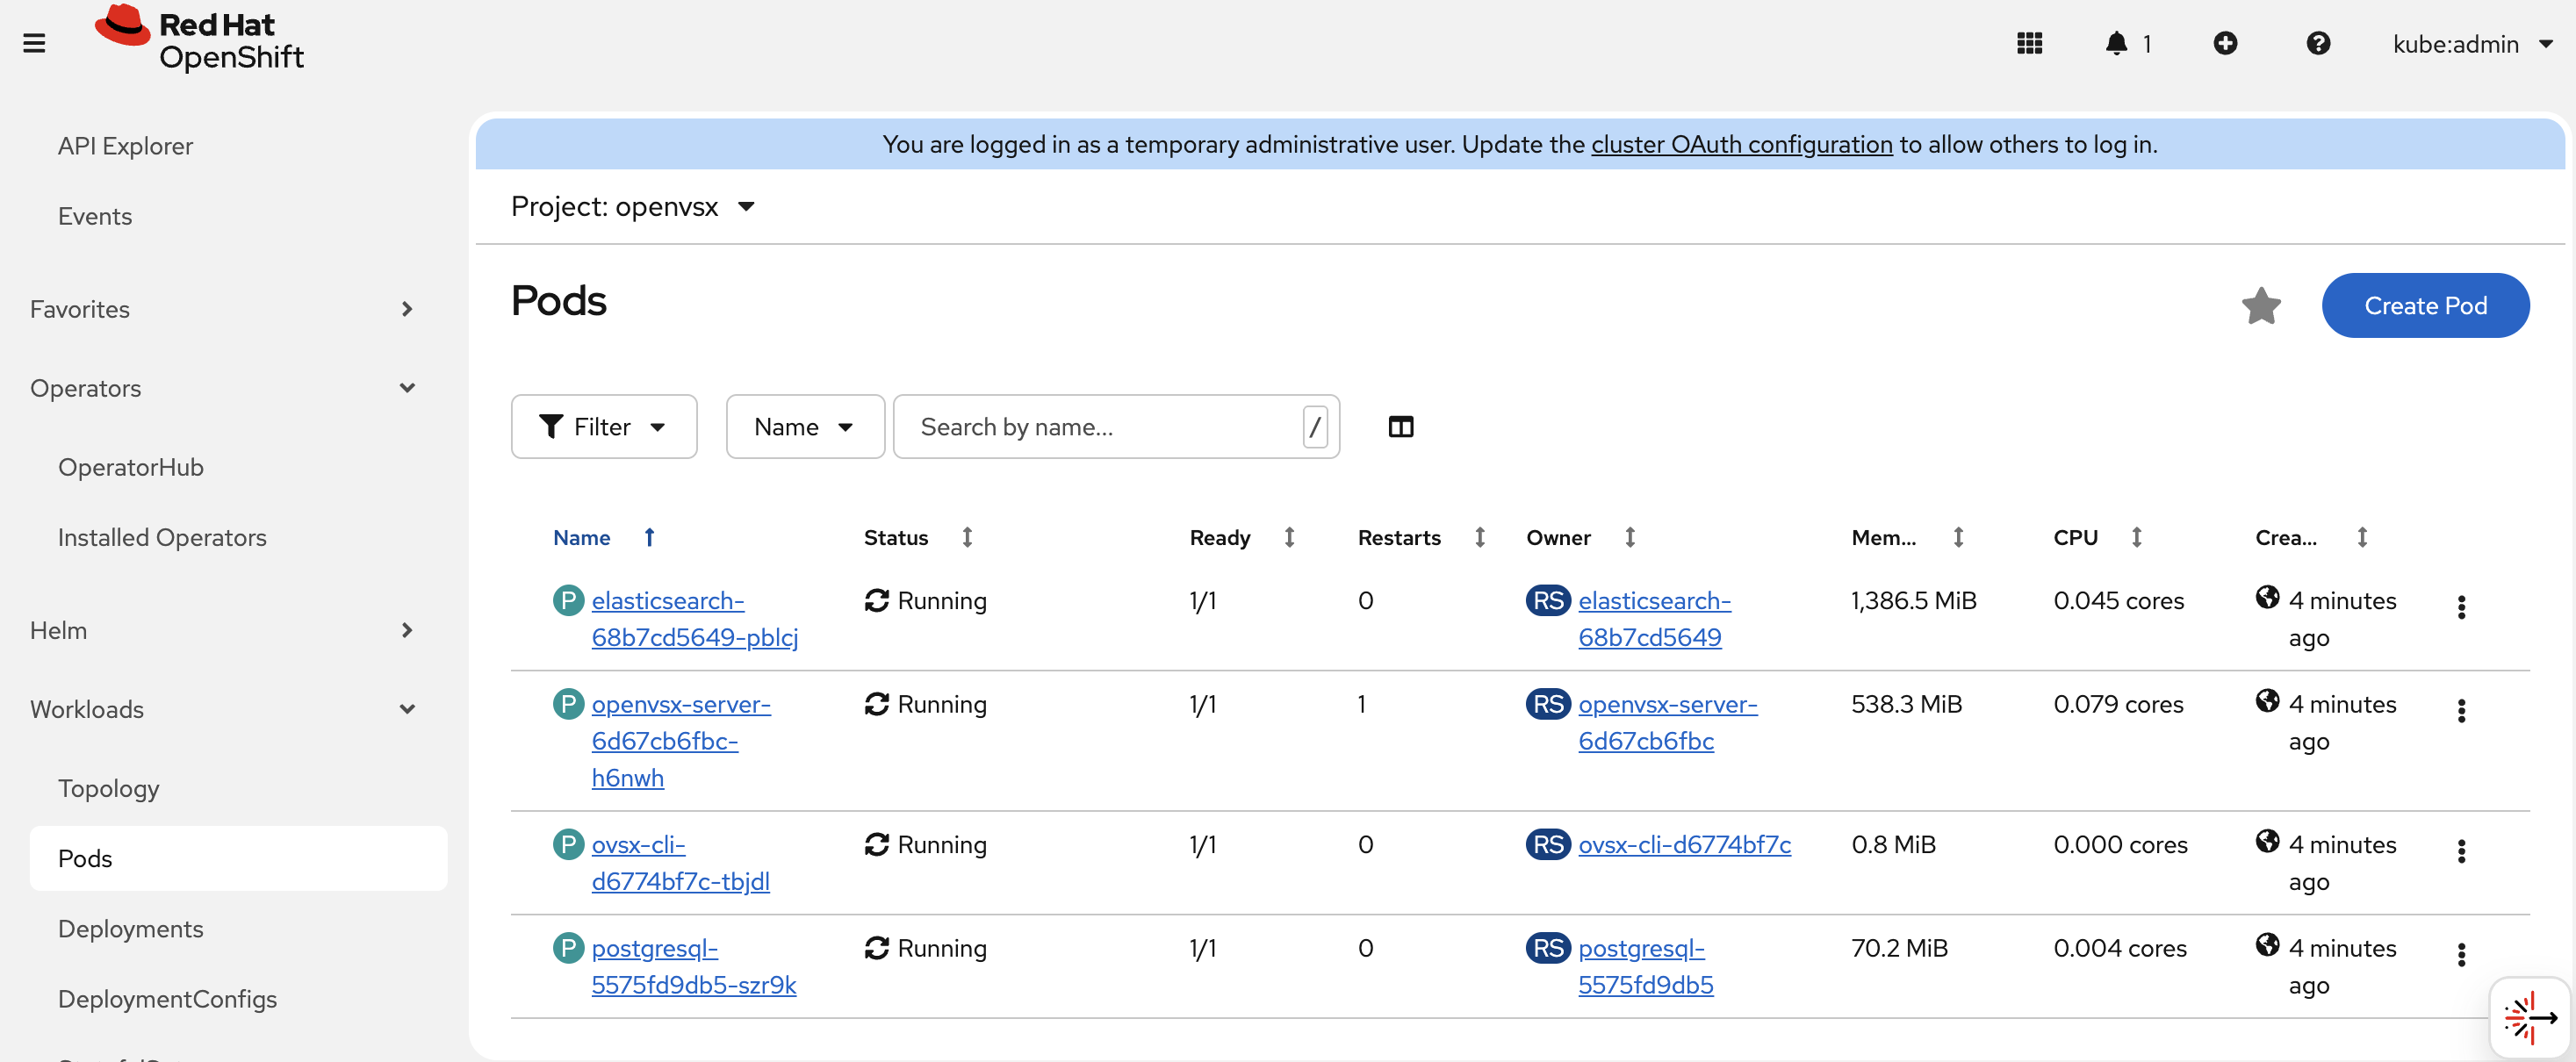Open the Name search type dropdown

tap(804, 427)
